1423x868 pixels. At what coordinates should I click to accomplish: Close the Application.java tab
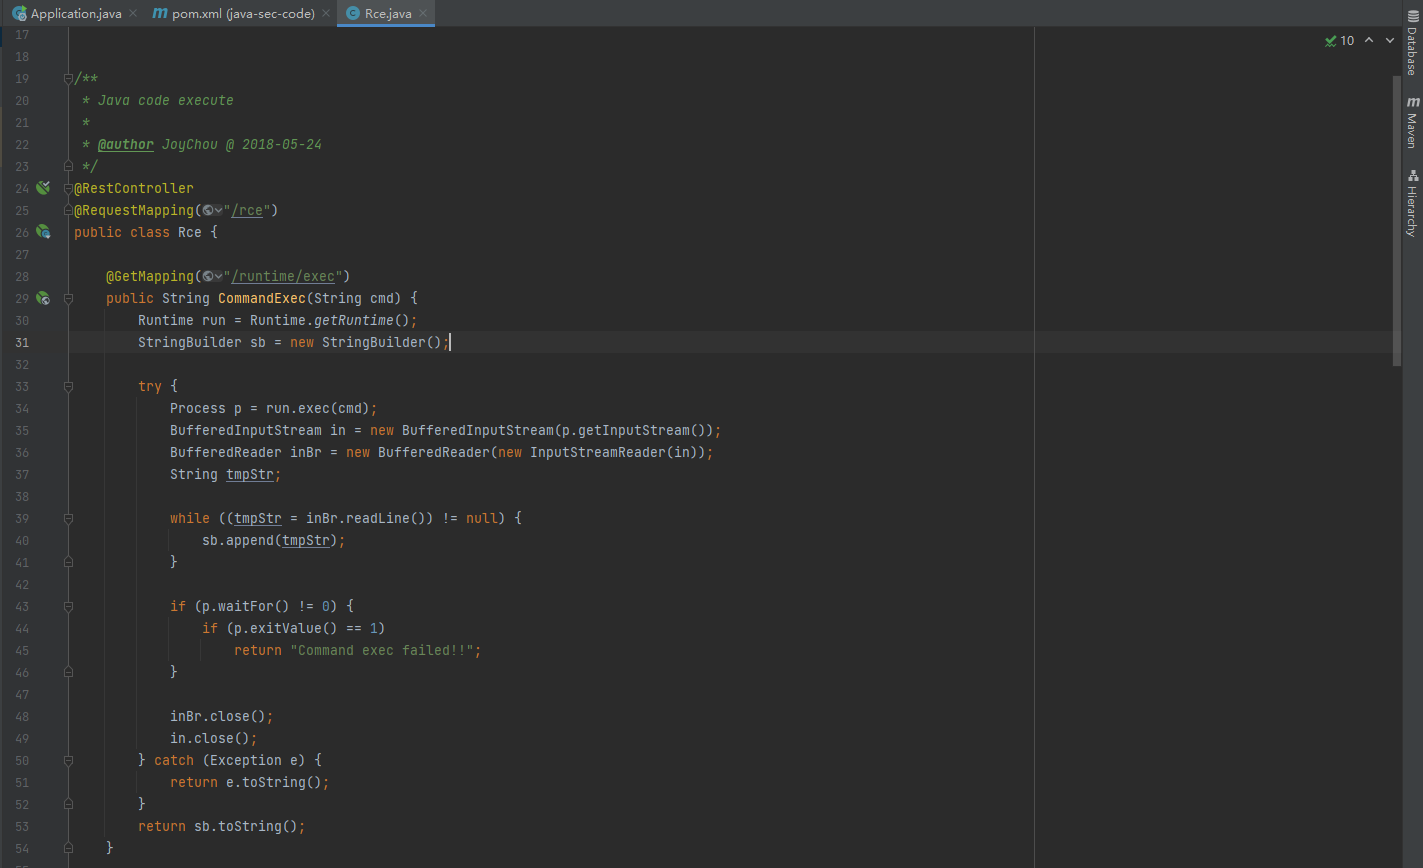(132, 14)
